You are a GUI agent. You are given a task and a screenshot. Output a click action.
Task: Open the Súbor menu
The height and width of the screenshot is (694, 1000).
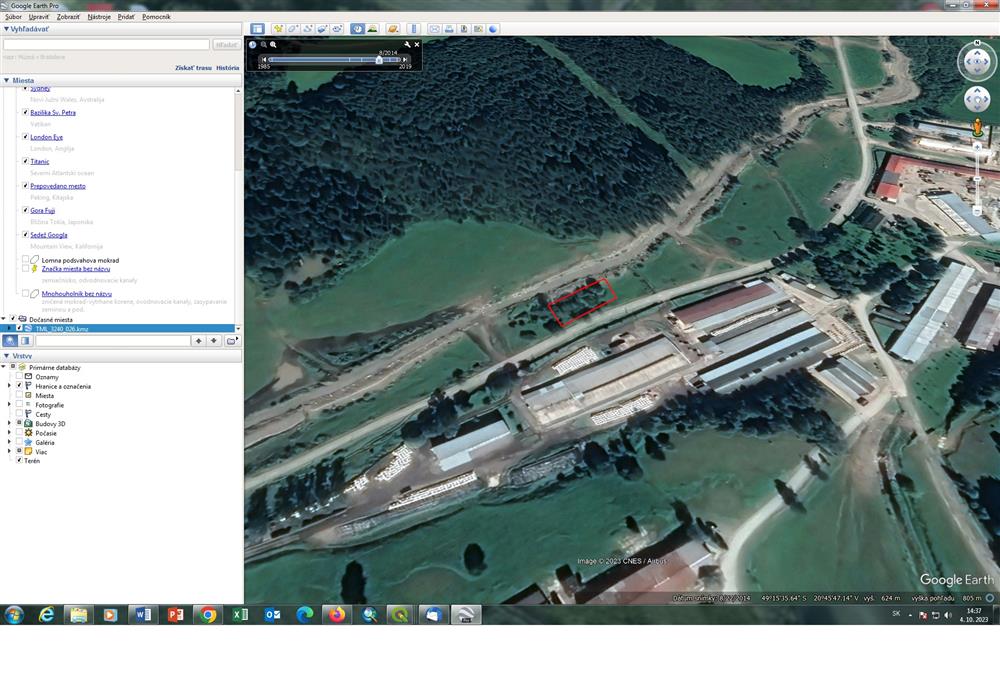[x=13, y=17]
